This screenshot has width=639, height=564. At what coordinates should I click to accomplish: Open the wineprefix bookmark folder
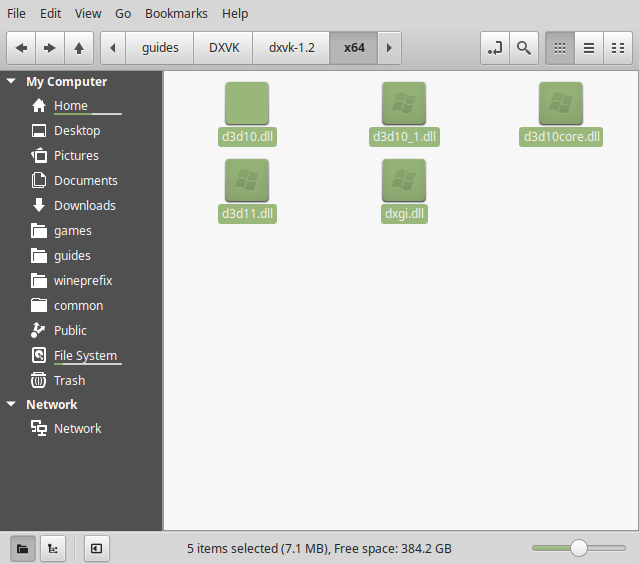point(83,280)
